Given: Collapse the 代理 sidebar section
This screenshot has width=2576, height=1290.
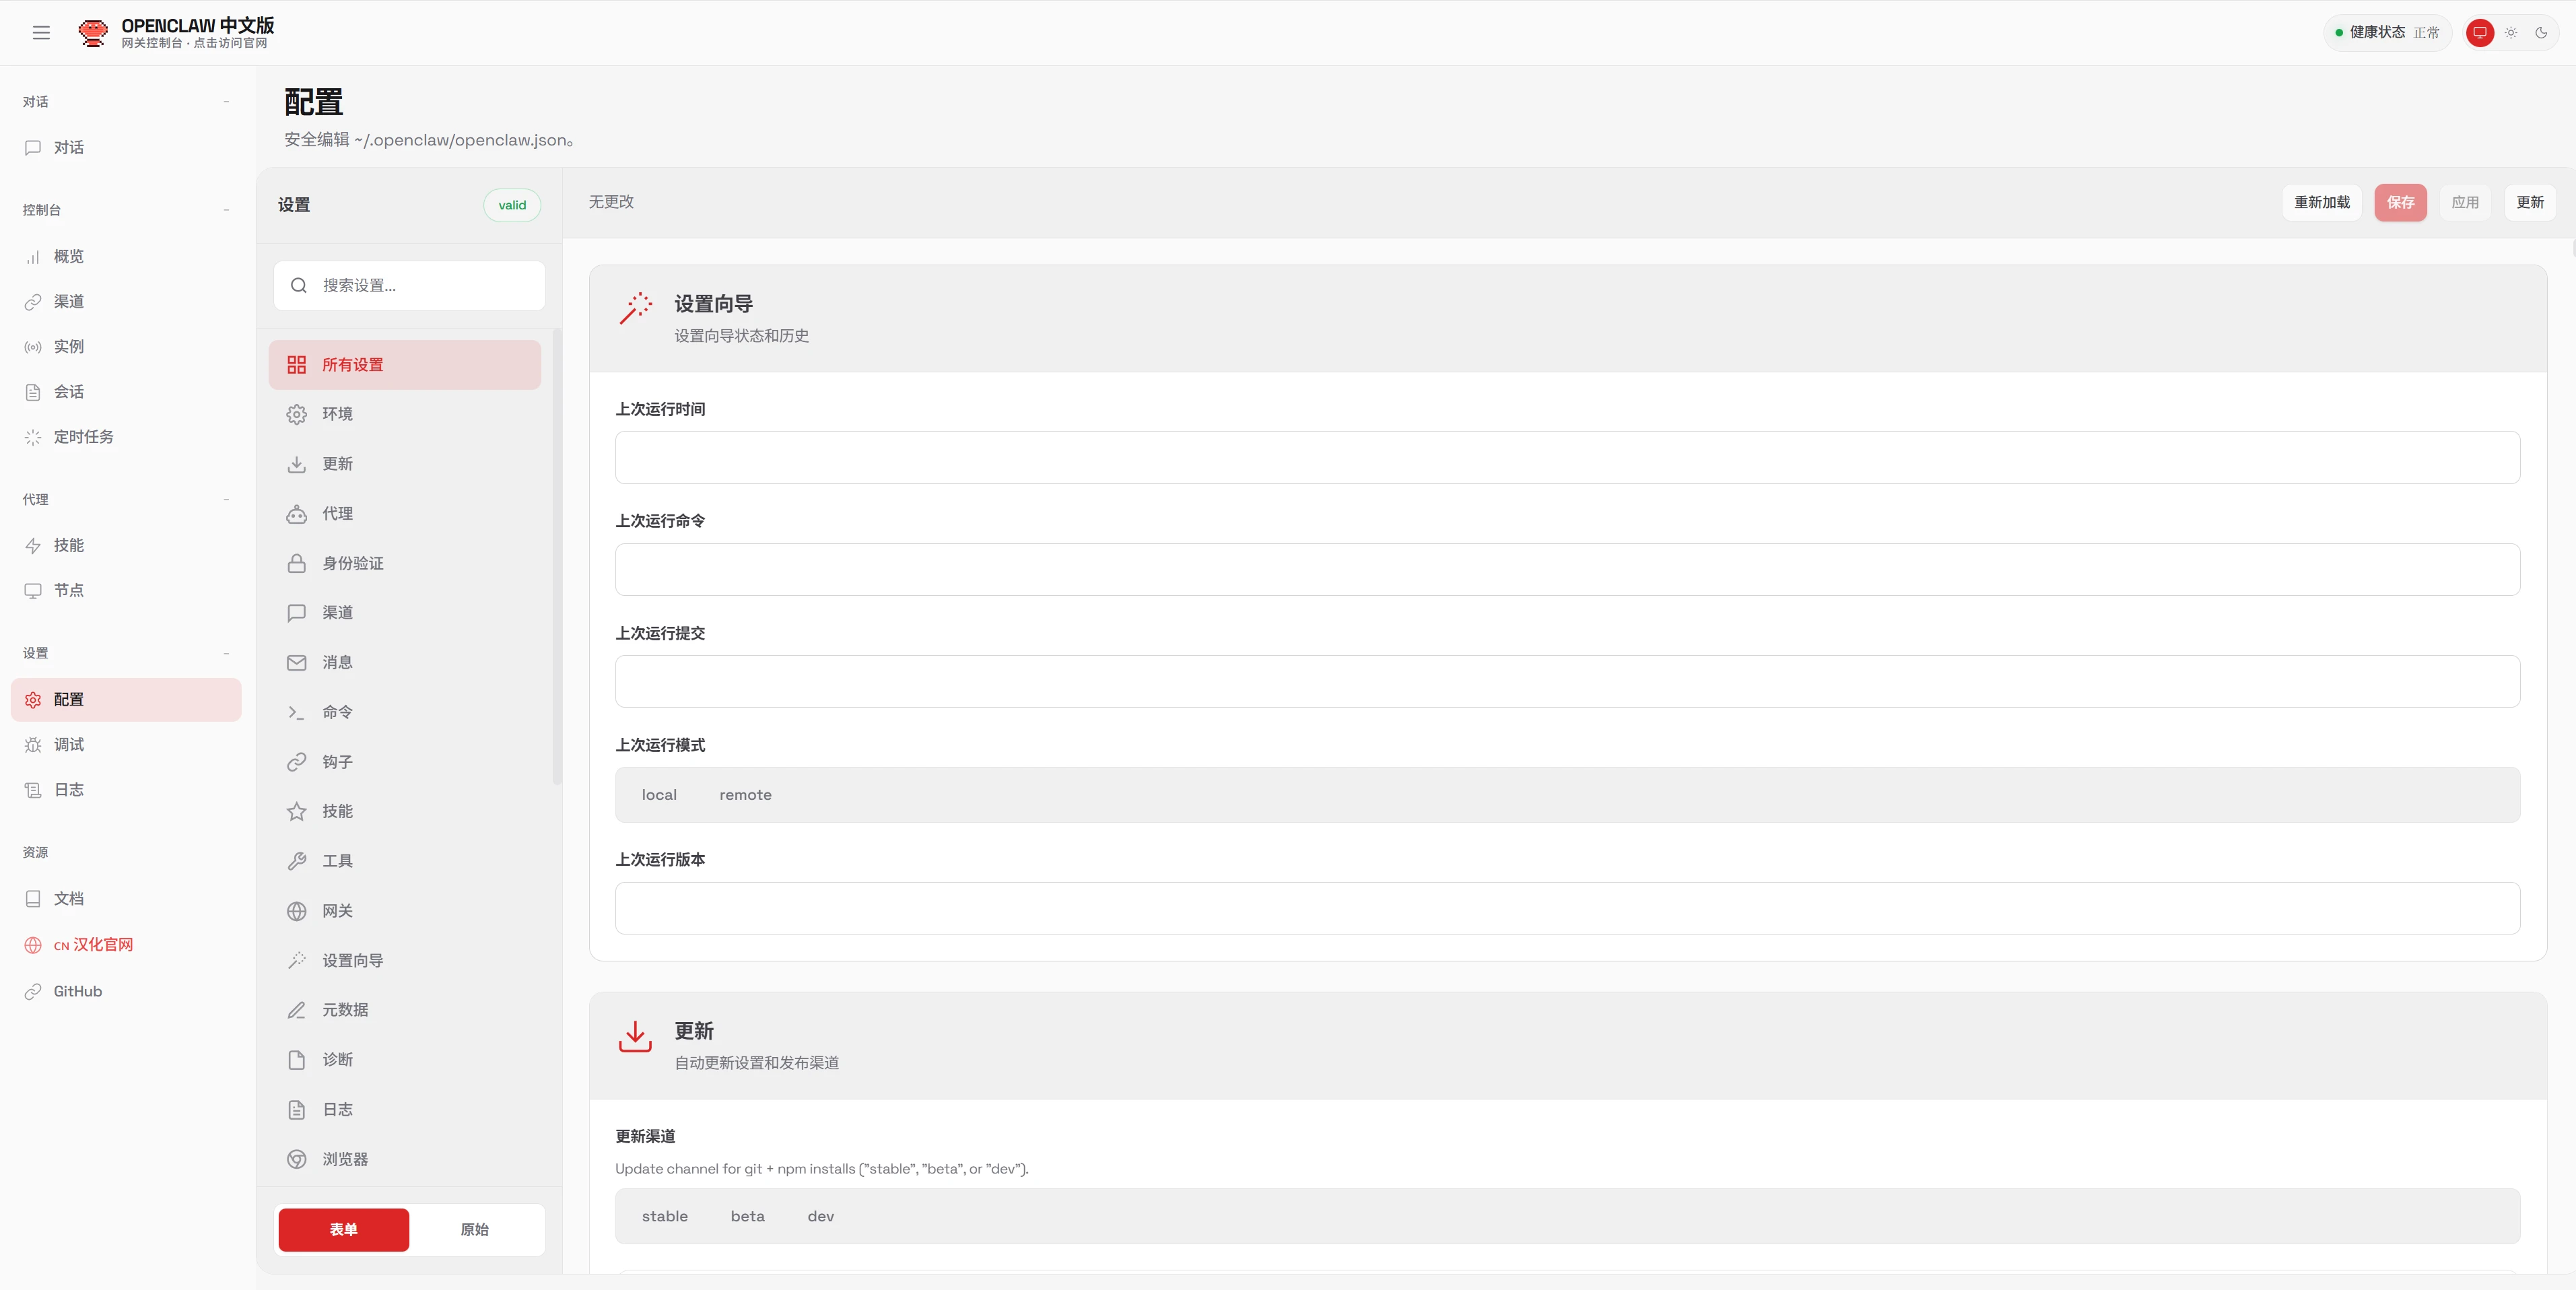Looking at the screenshot, I should [227, 499].
